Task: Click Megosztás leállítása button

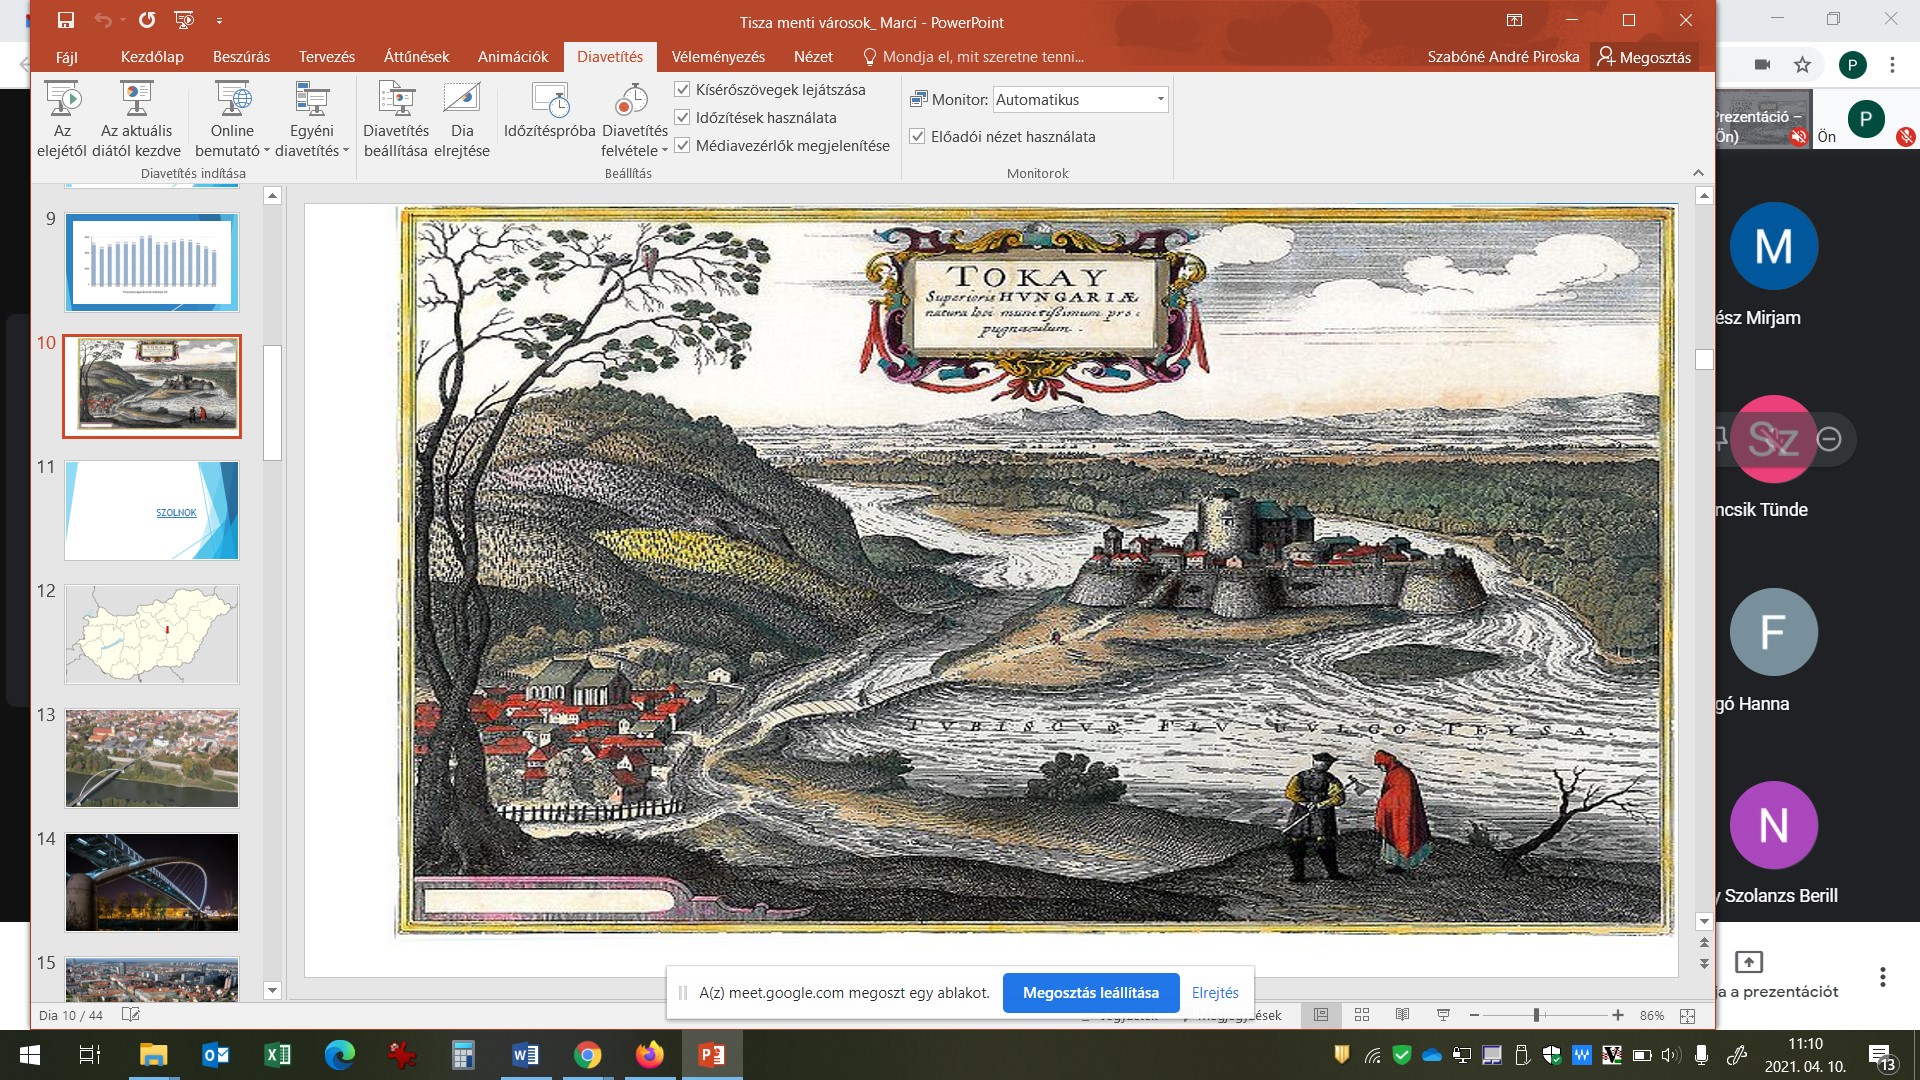Action: point(1091,993)
